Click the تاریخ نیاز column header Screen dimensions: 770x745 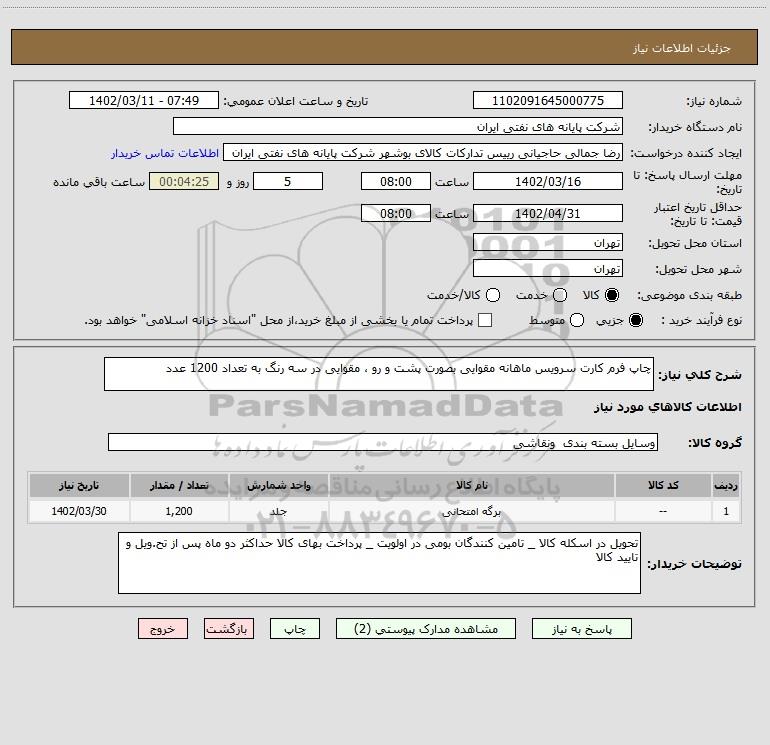[79, 485]
